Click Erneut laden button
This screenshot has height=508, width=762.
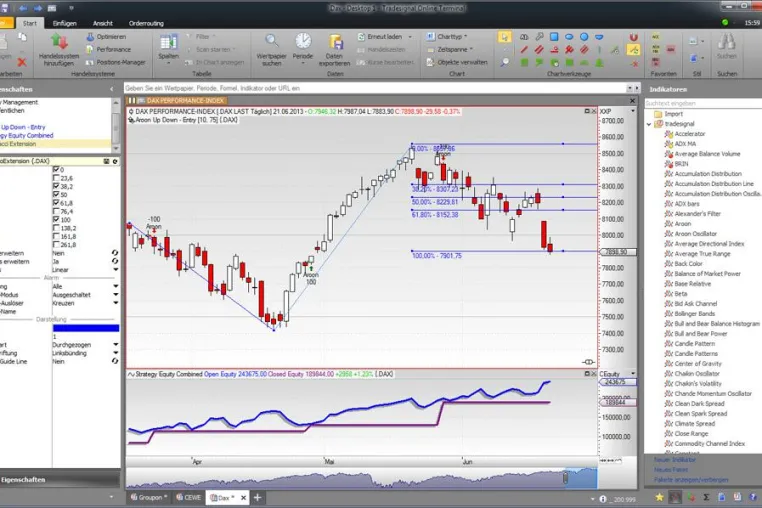(x=384, y=36)
